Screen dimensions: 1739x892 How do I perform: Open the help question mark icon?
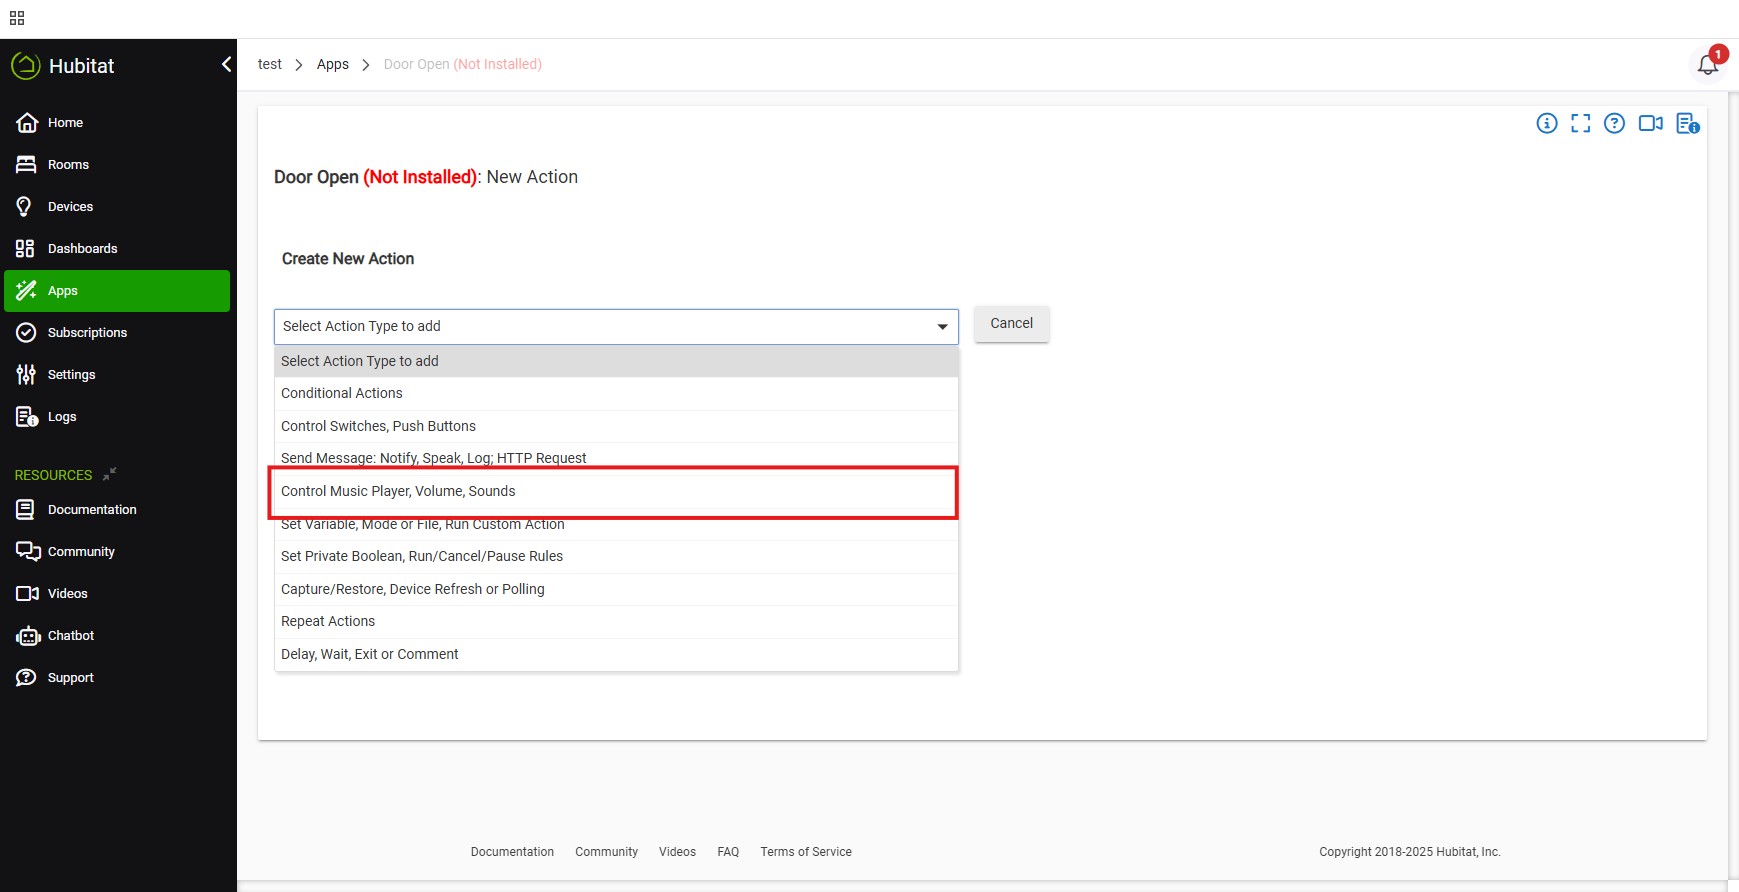(1614, 123)
